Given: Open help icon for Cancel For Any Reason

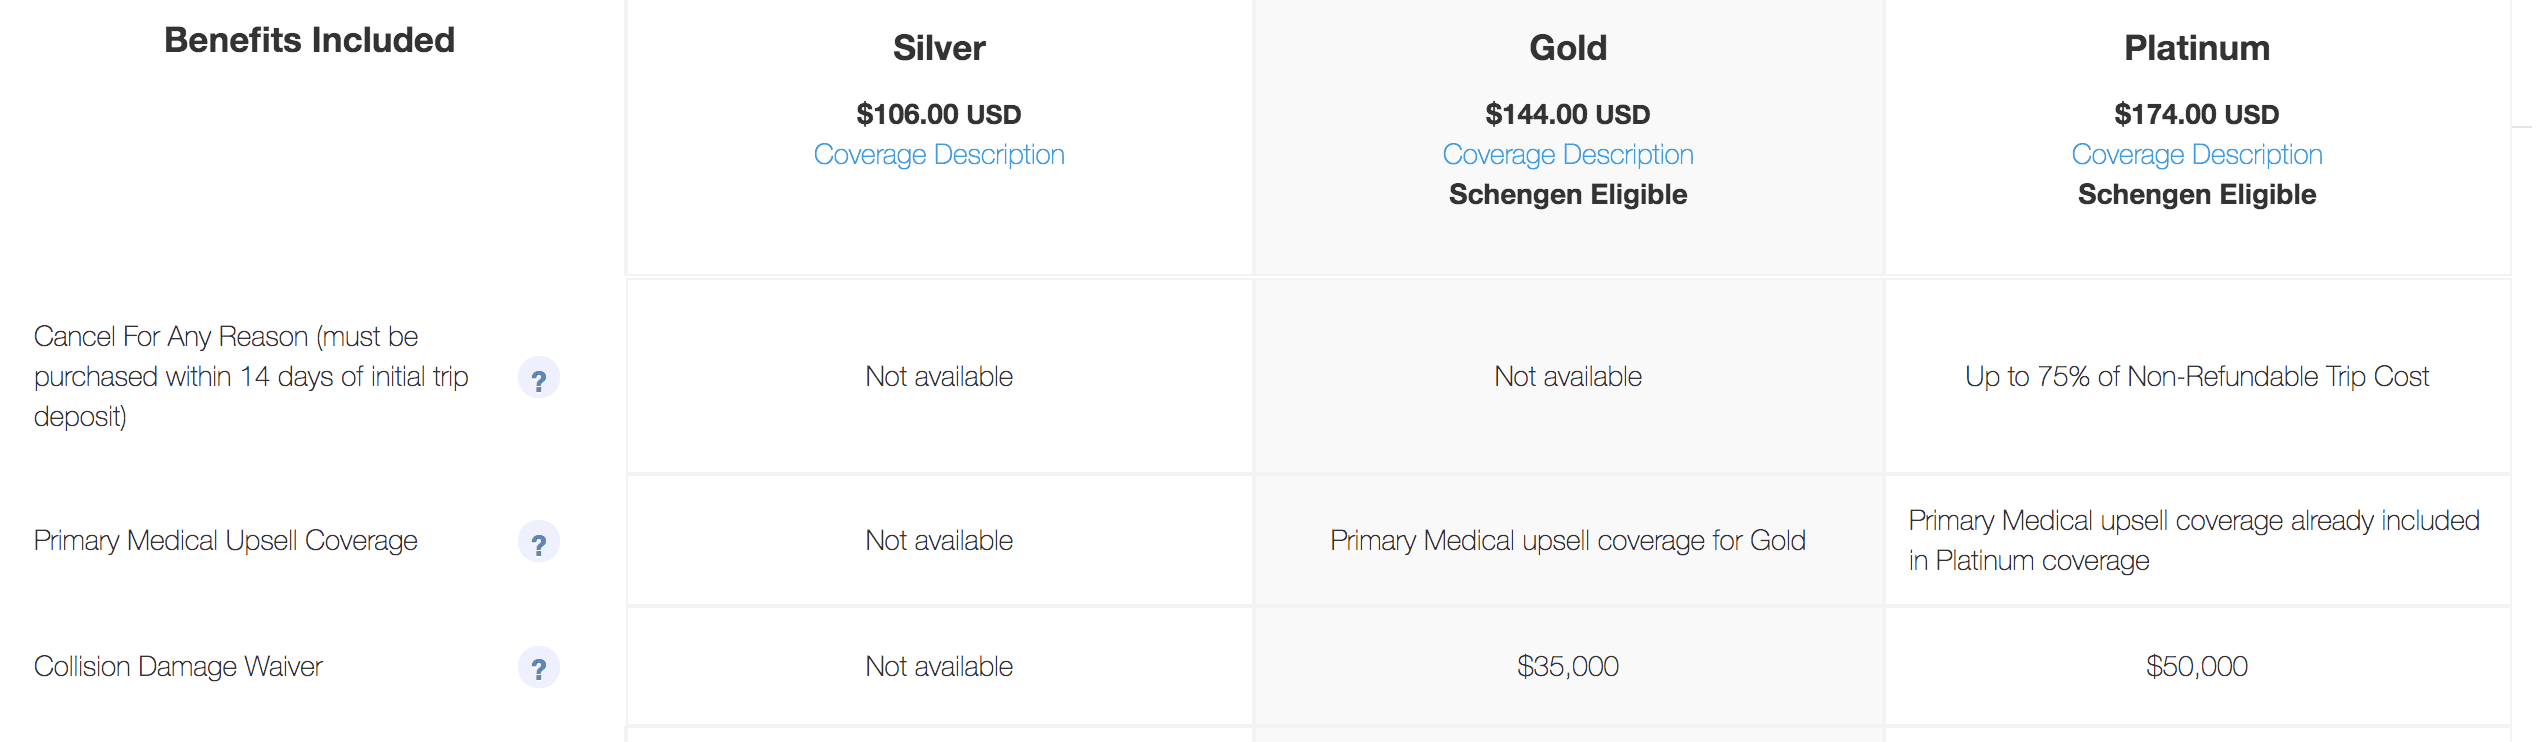Looking at the screenshot, I should click(539, 378).
